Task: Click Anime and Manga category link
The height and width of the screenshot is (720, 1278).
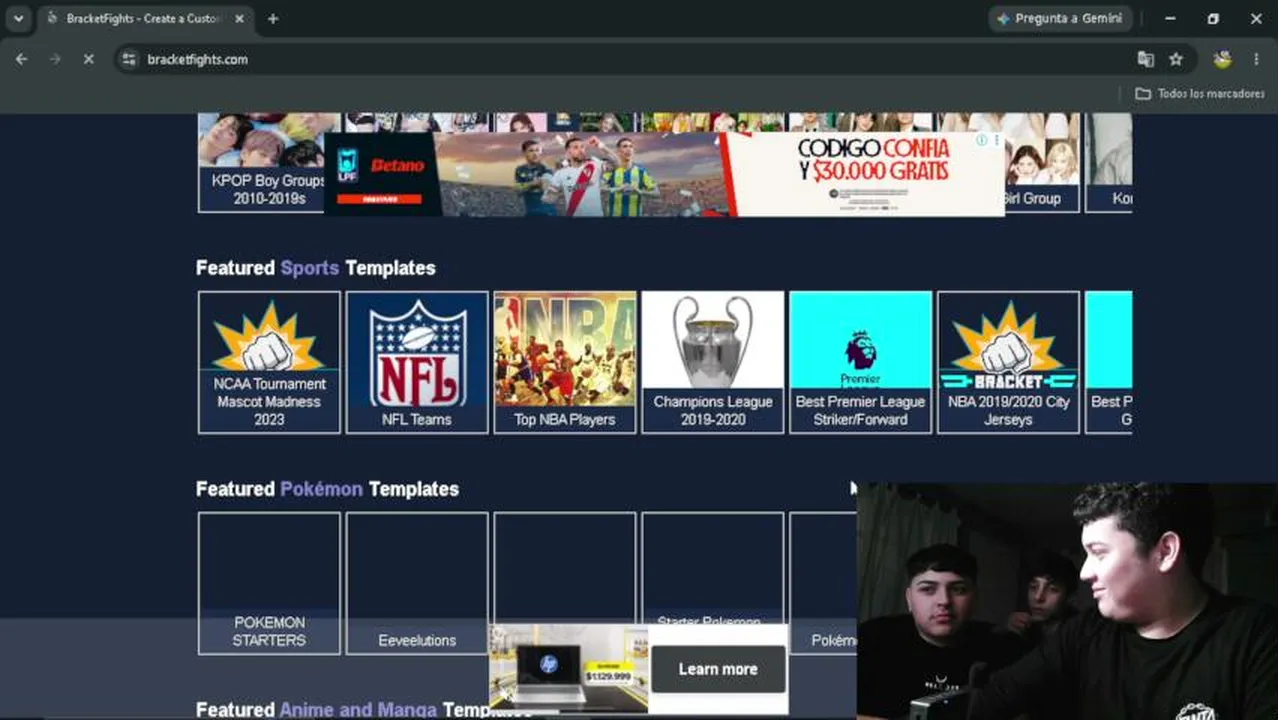Action: click(x=358, y=710)
